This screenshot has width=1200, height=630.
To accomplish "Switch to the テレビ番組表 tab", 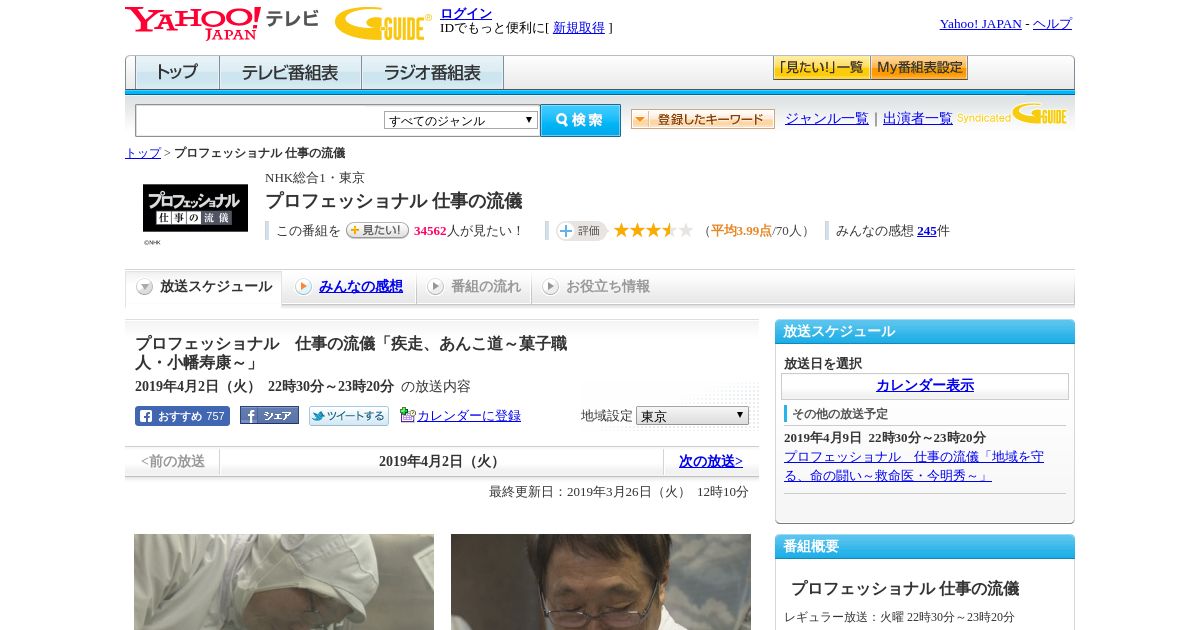I will (290, 73).
